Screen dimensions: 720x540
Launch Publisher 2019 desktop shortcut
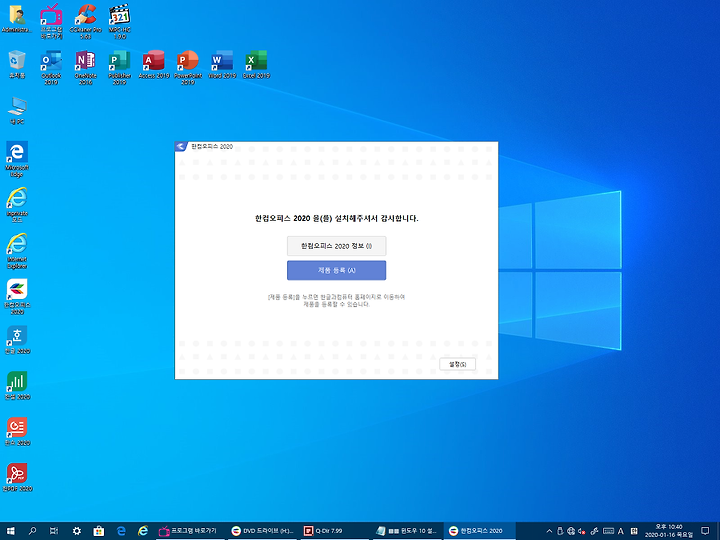(x=119, y=68)
